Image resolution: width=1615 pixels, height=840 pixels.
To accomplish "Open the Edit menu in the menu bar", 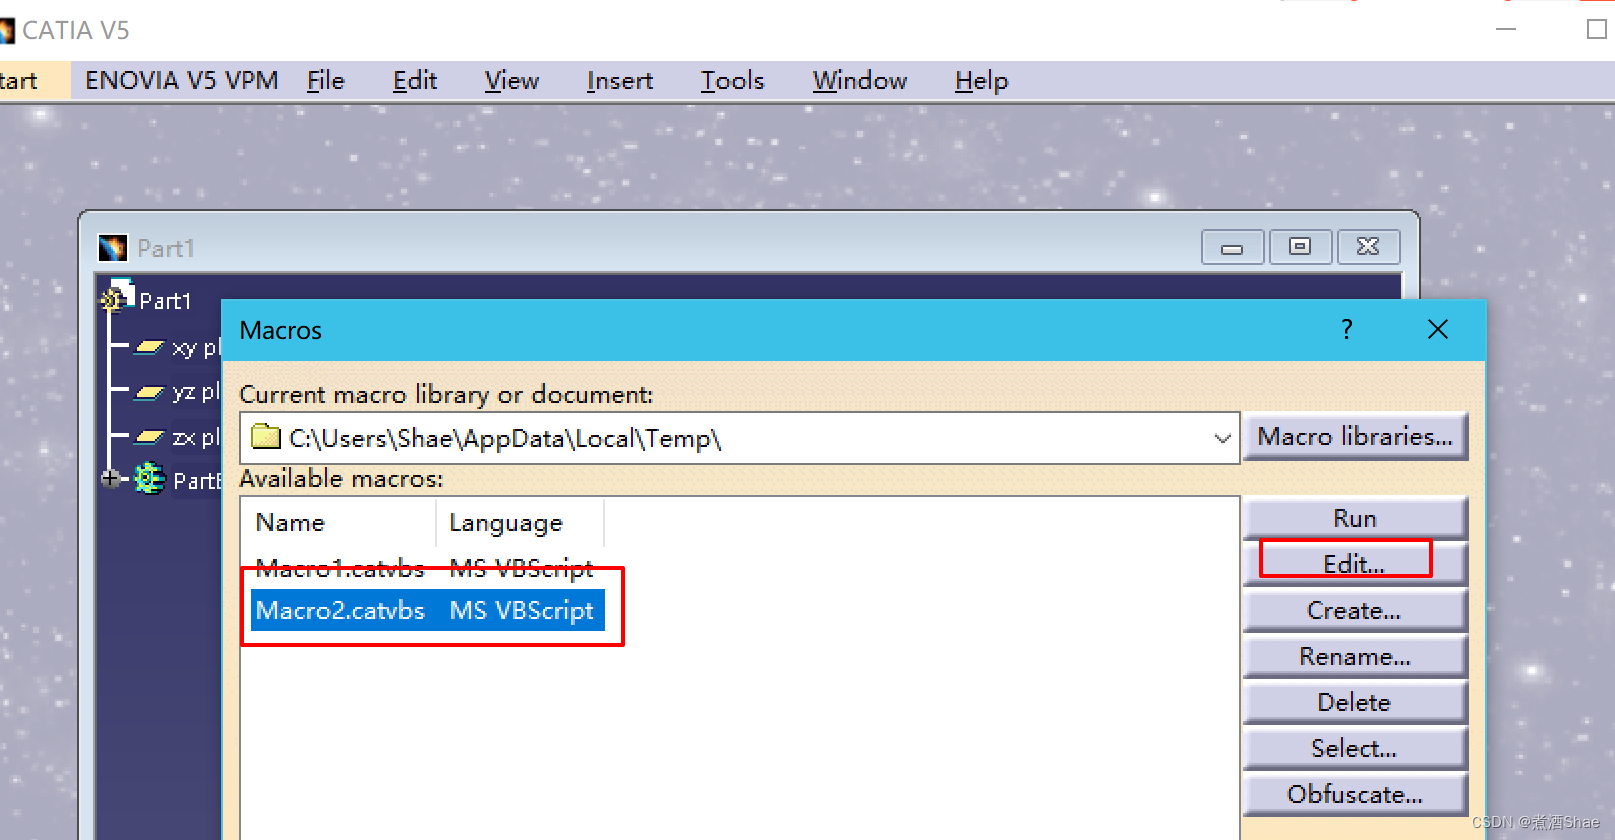I will point(414,81).
